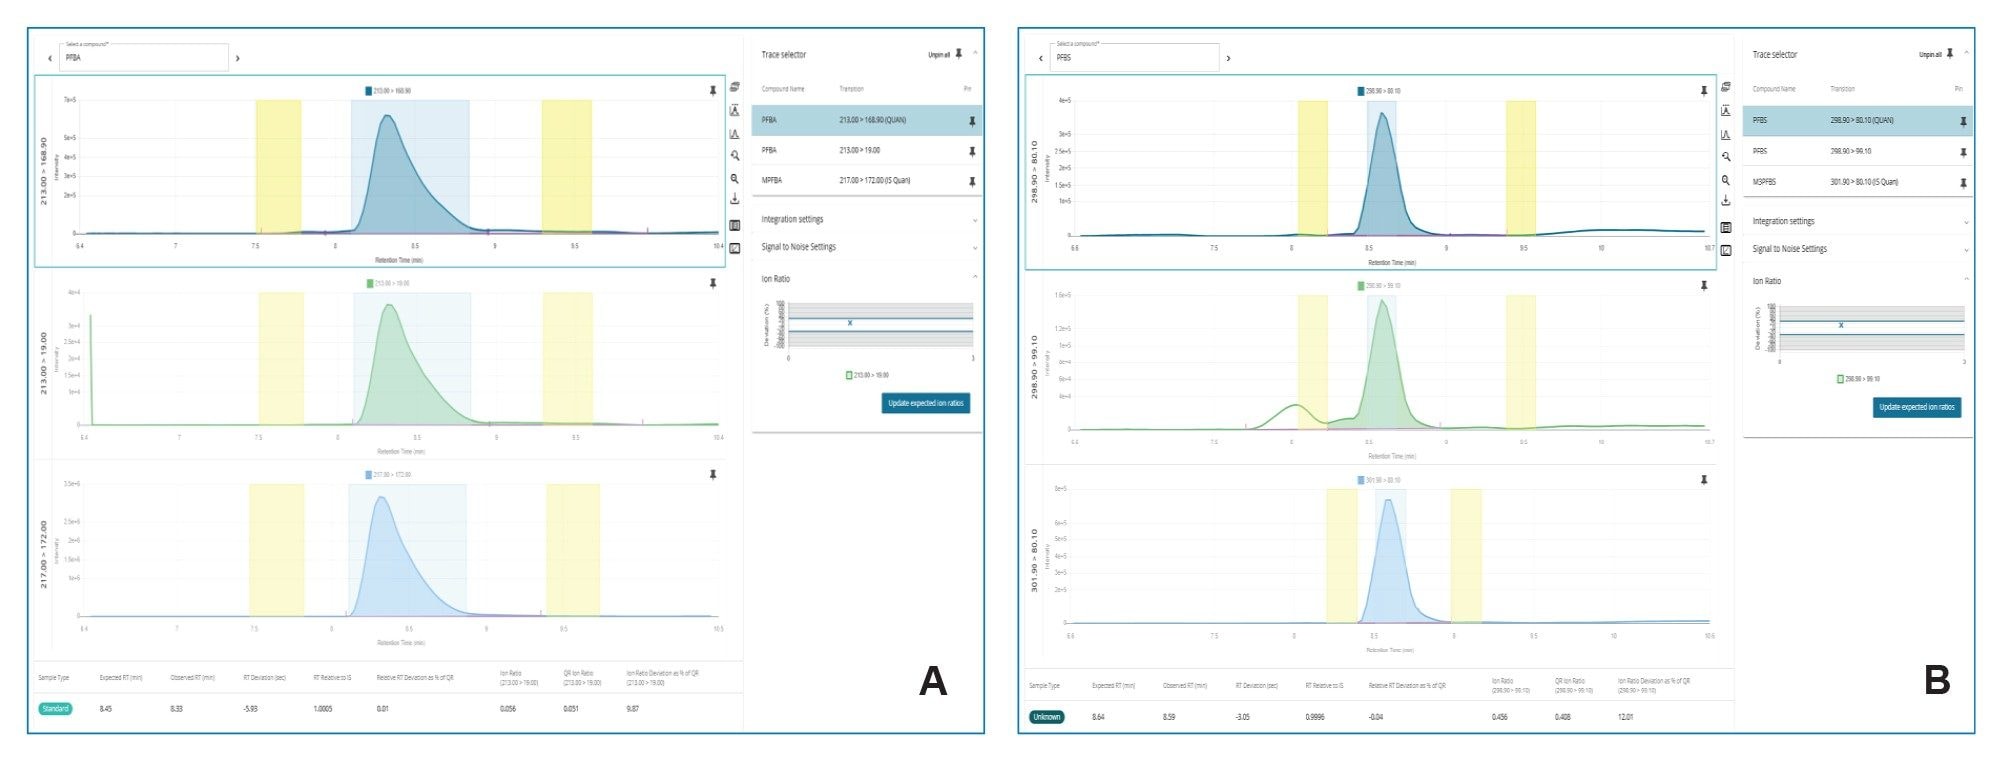
Task: Click the zoom-in magnifier icon in PFBA panel toolbar
Action: pos(735,178)
